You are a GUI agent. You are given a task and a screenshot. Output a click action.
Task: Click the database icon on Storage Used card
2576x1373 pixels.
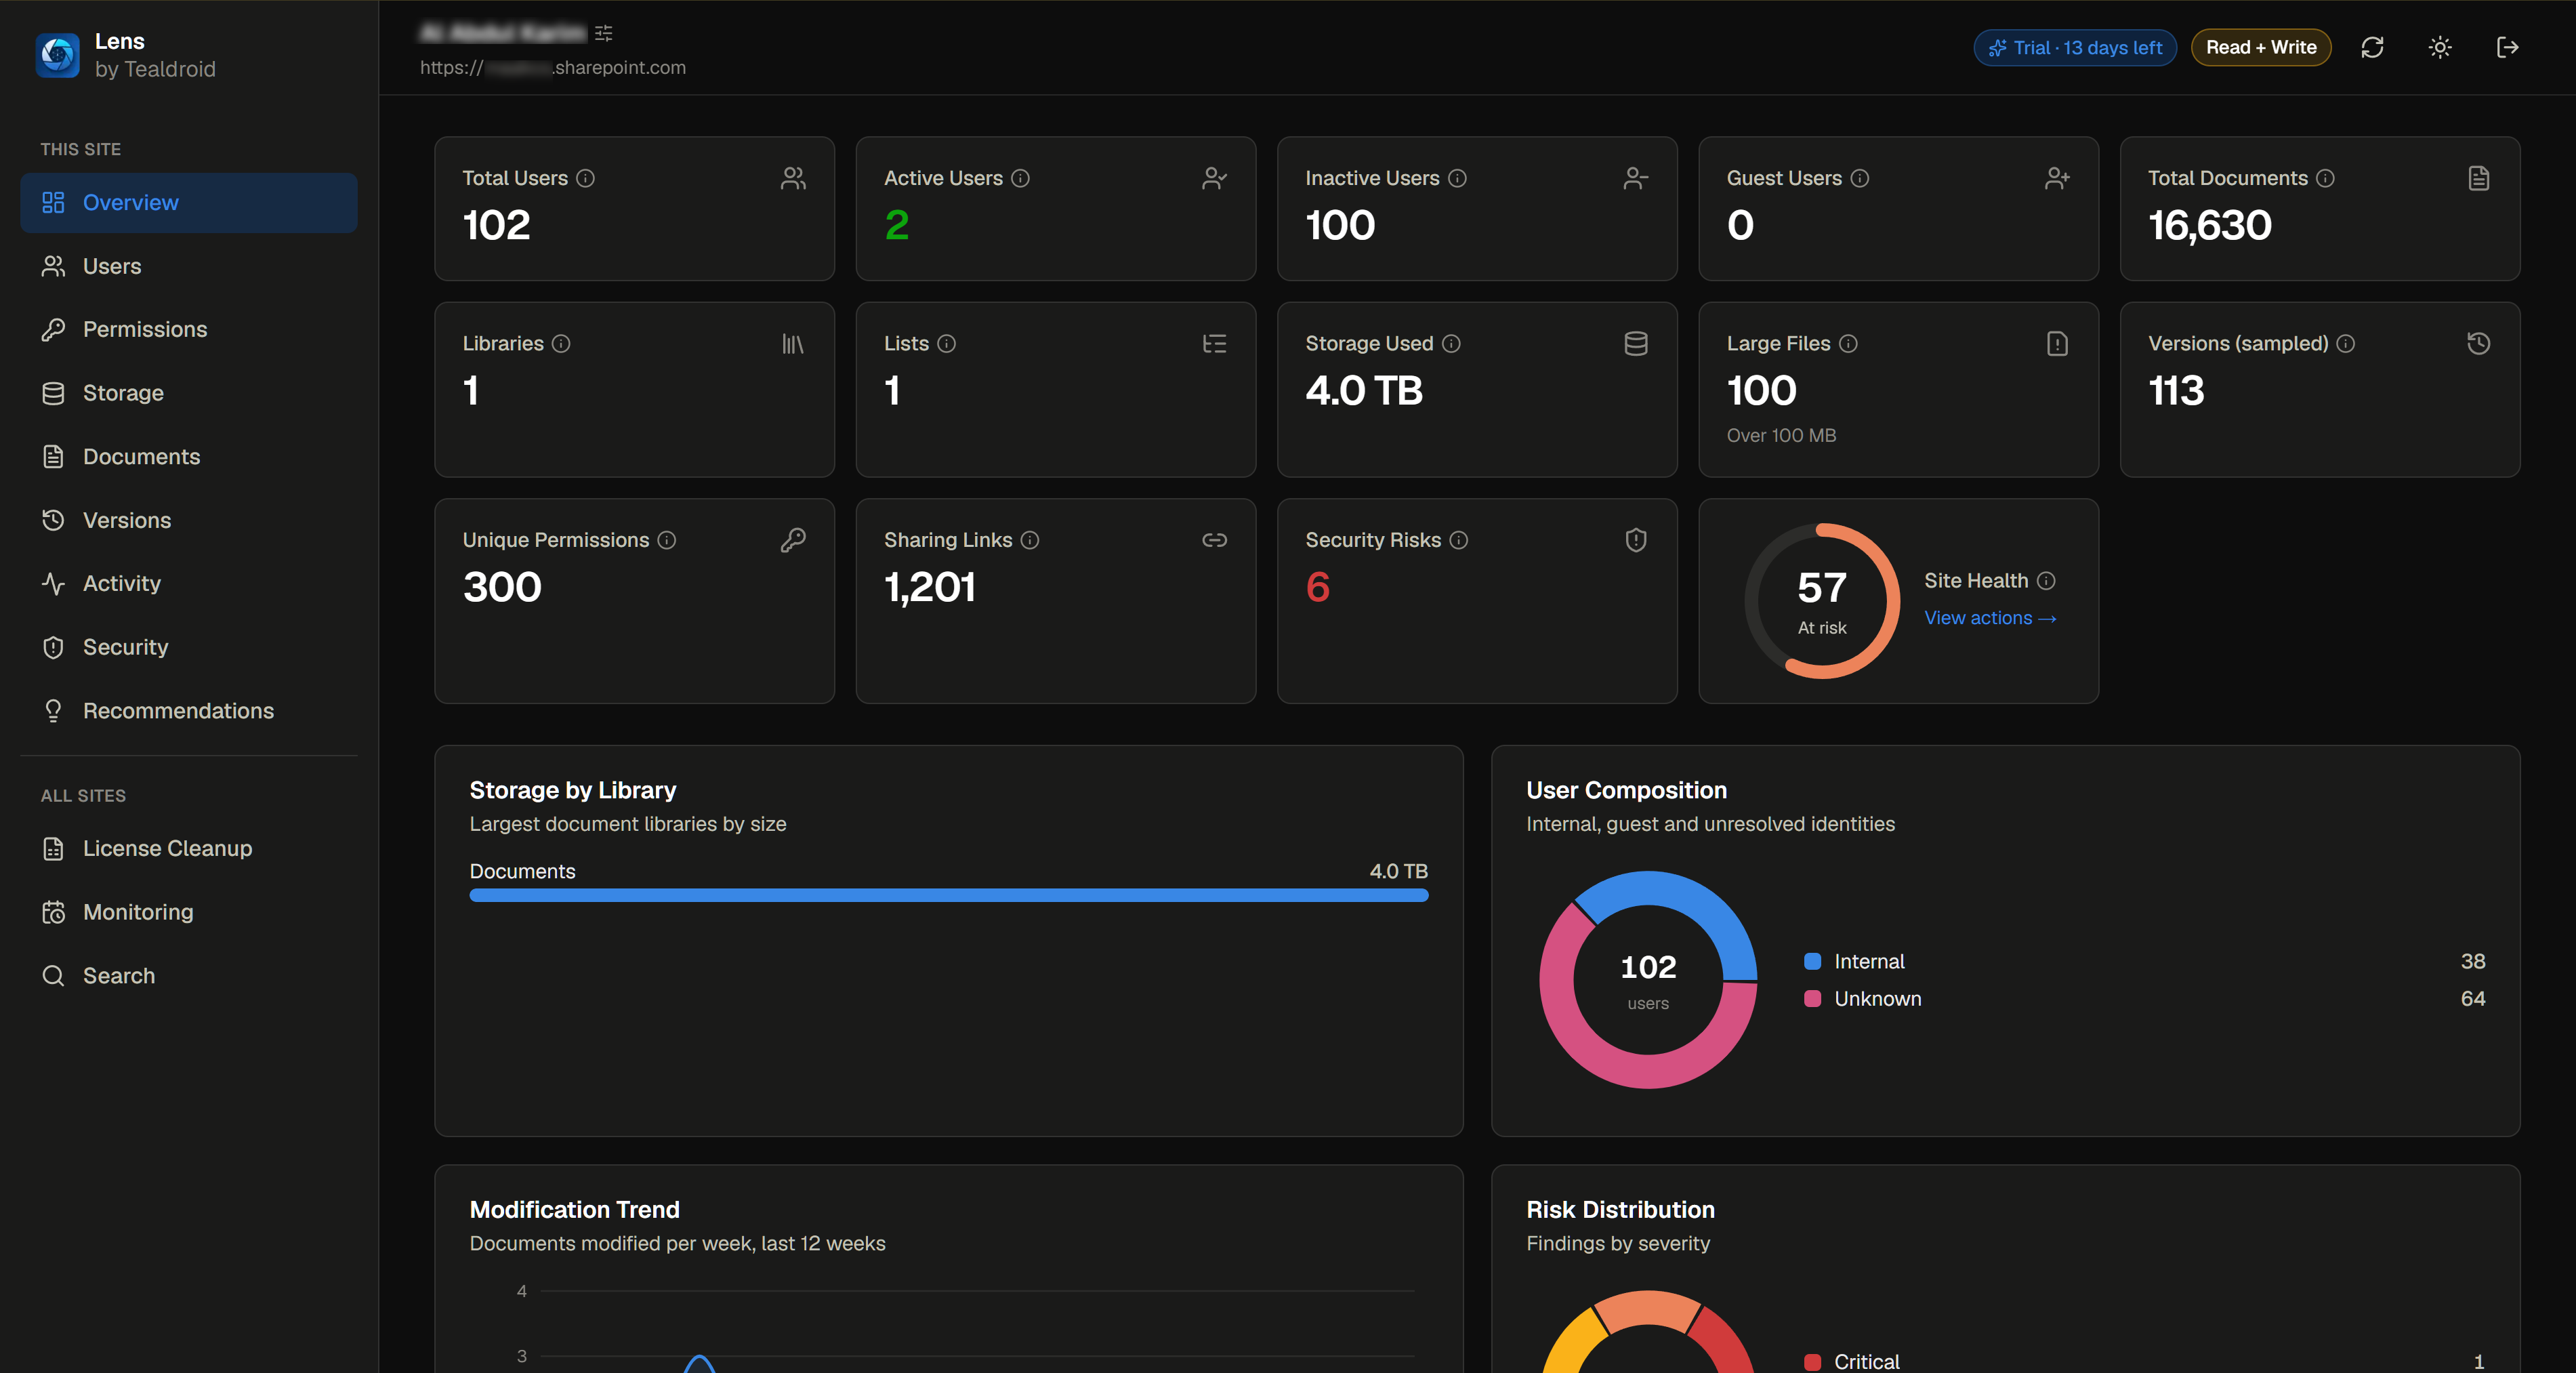(1636, 344)
